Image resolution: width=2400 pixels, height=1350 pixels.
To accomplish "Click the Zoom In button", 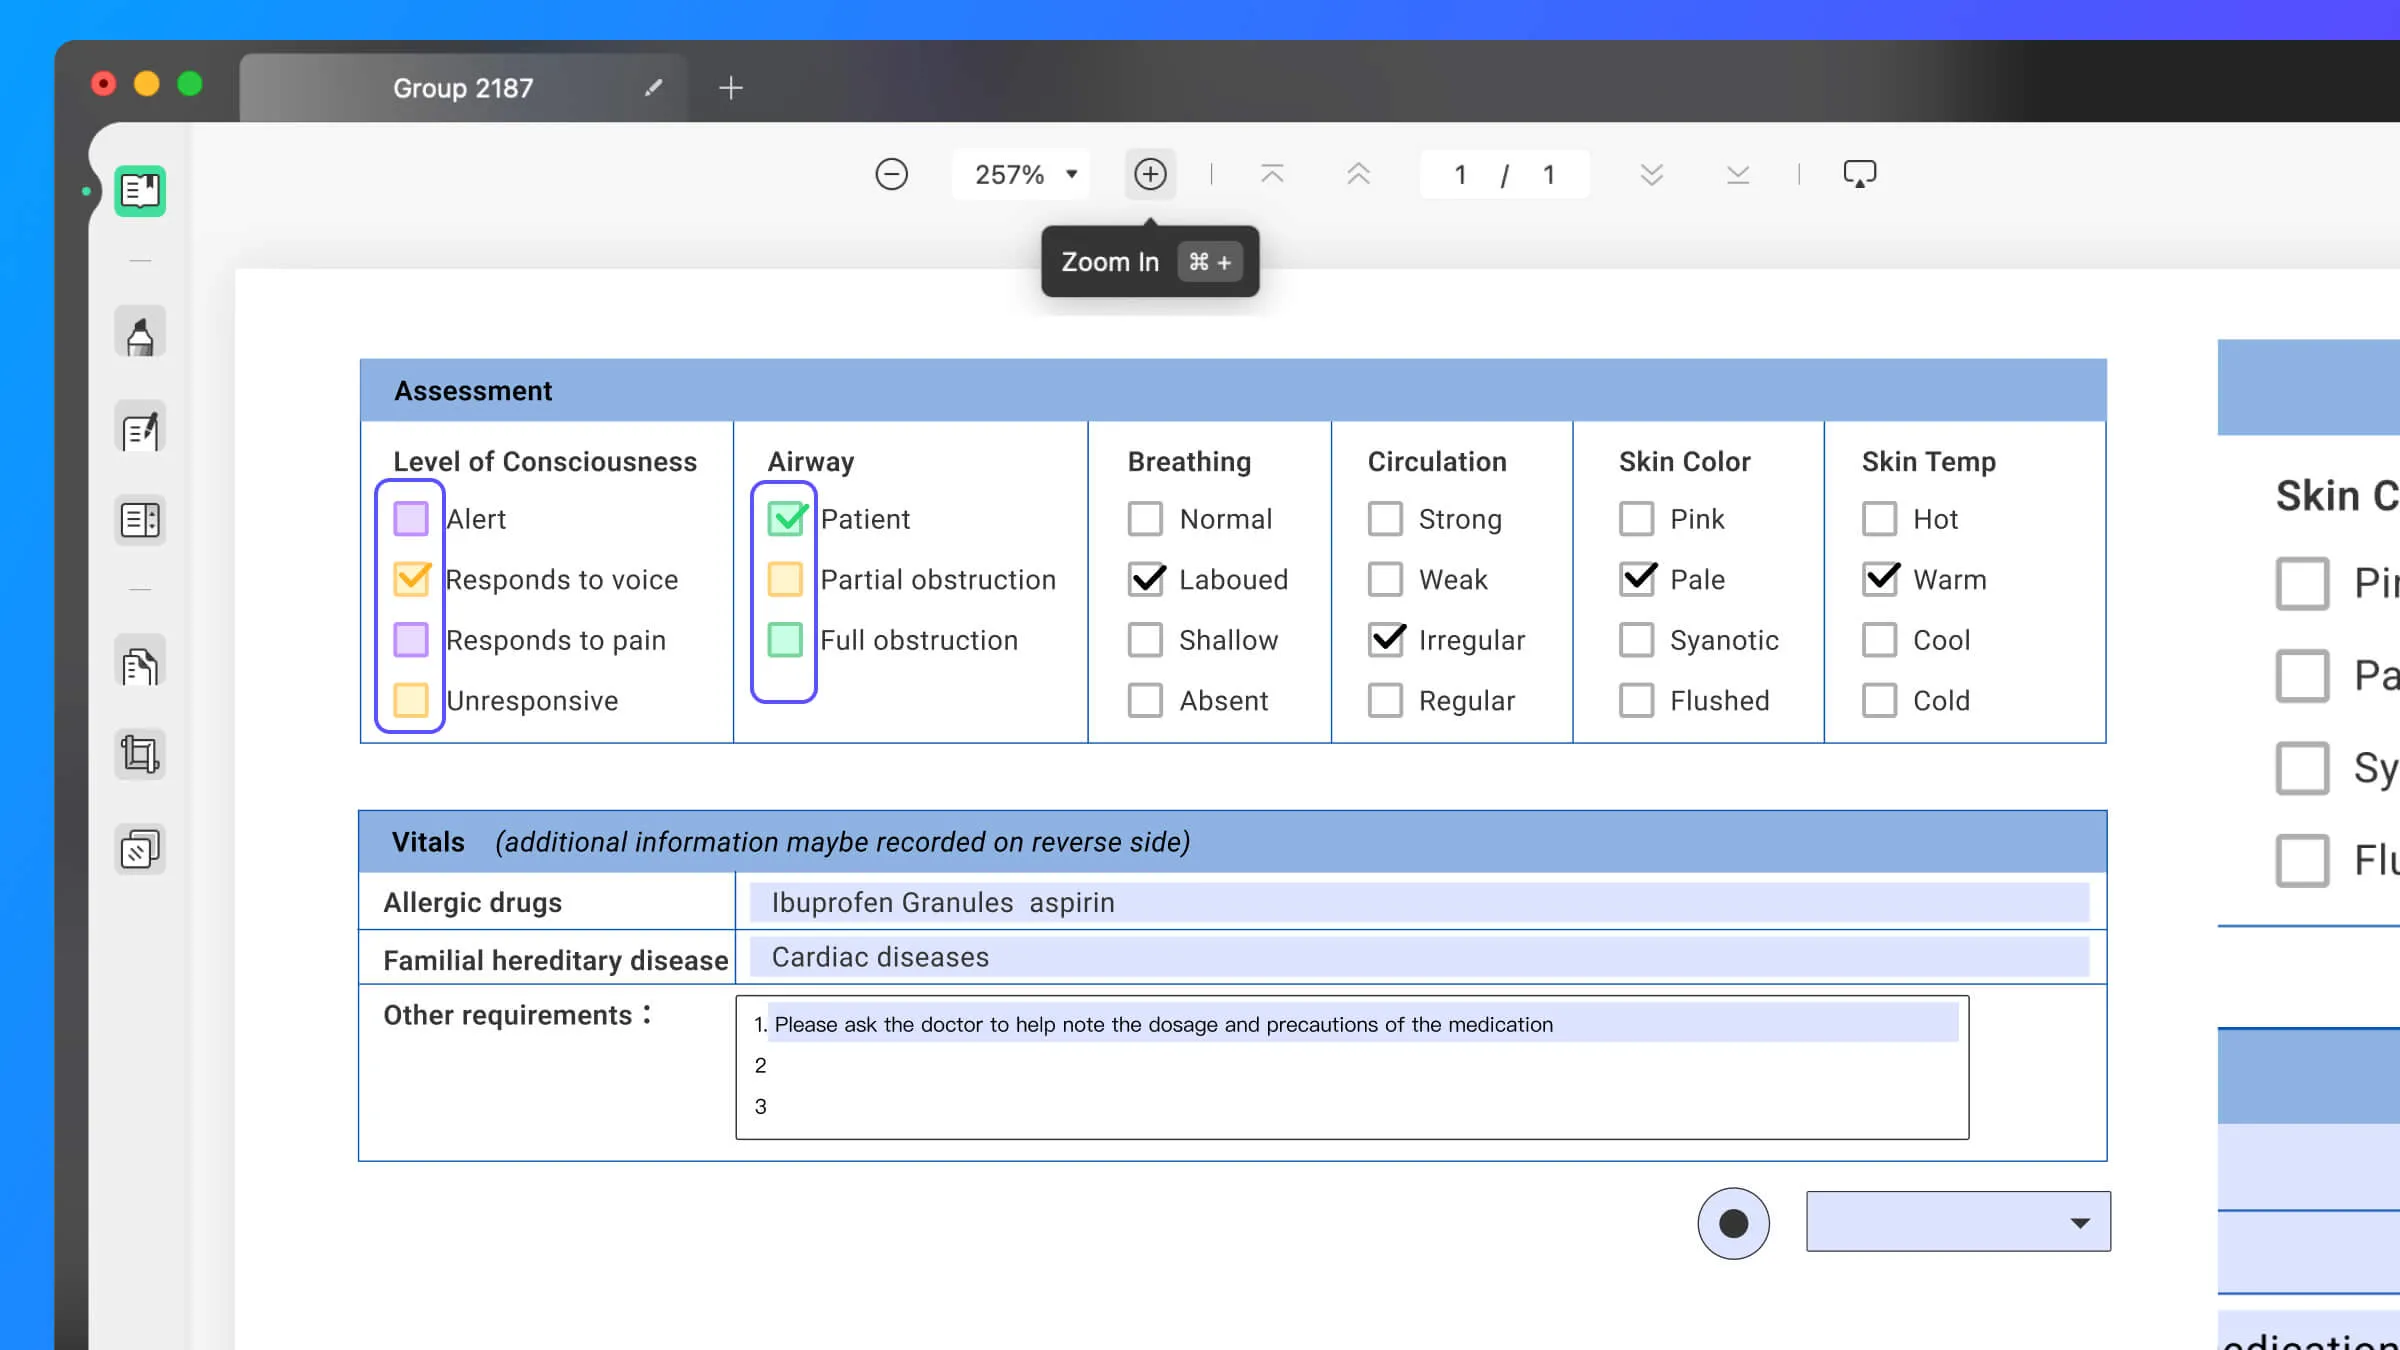I will tap(1151, 173).
